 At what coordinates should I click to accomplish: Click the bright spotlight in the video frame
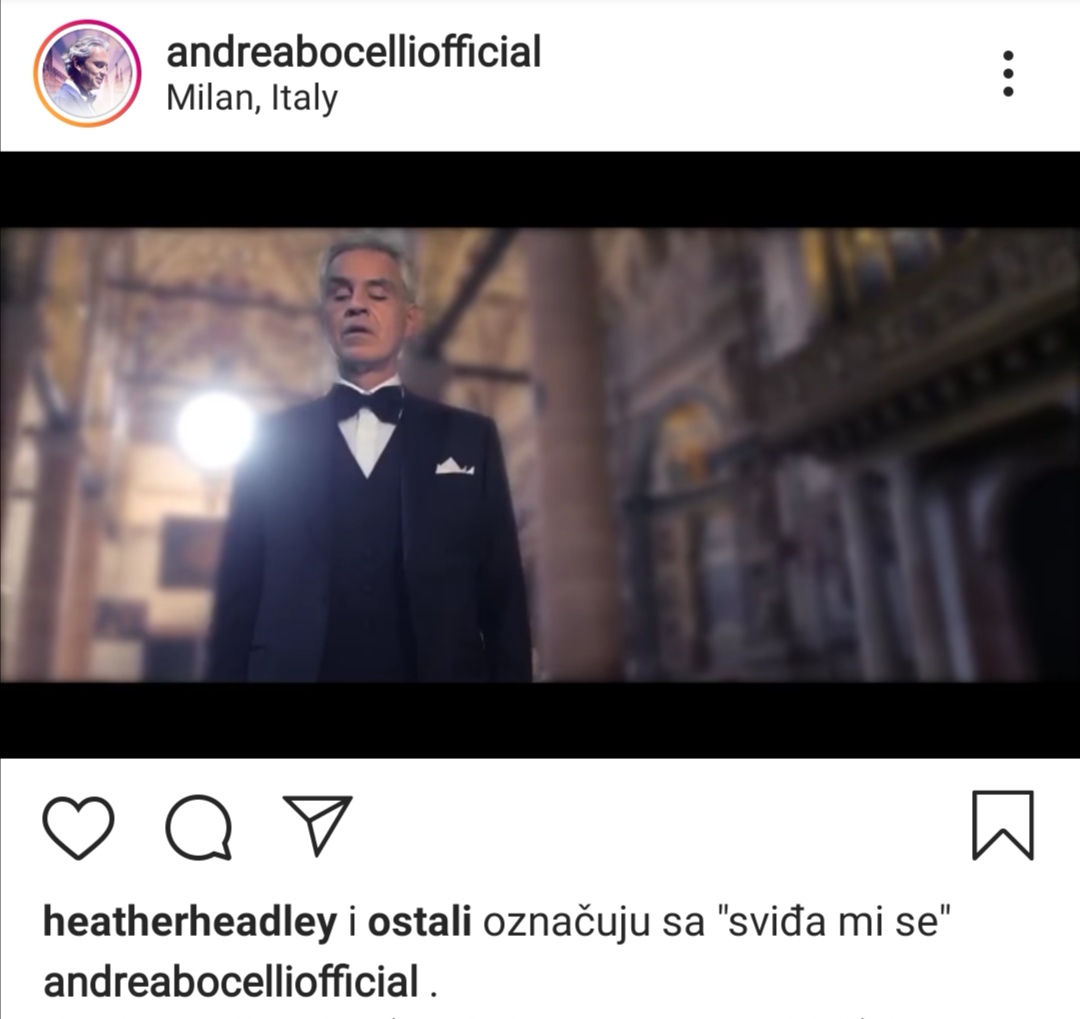[x=215, y=431]
